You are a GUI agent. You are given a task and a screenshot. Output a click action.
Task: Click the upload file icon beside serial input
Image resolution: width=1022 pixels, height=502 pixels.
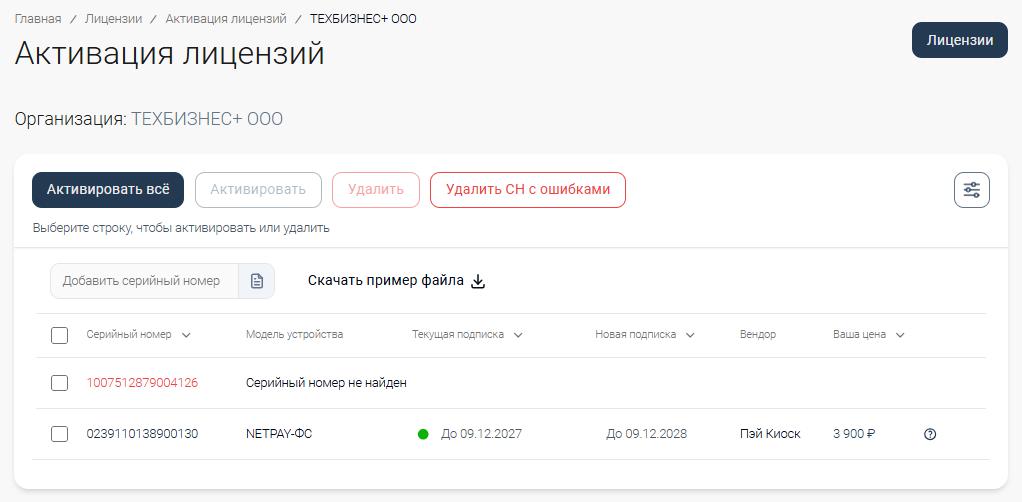[256, 281]
